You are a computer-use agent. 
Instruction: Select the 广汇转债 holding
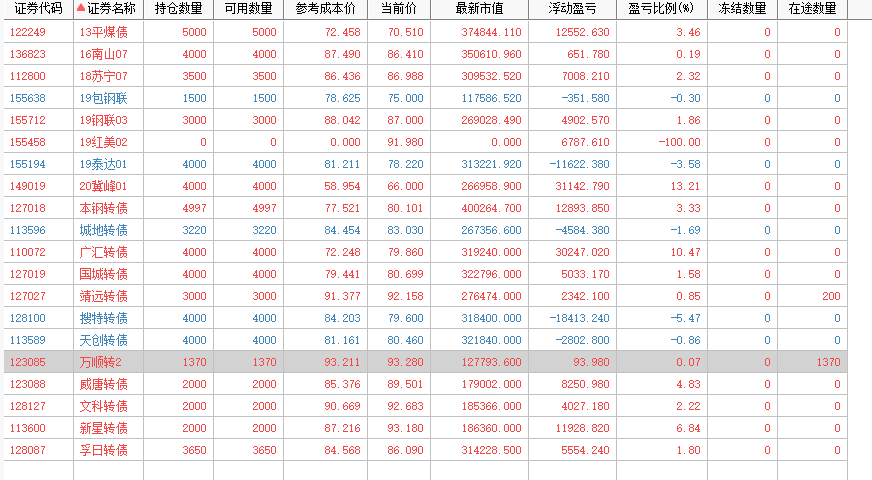coord(103,253)
